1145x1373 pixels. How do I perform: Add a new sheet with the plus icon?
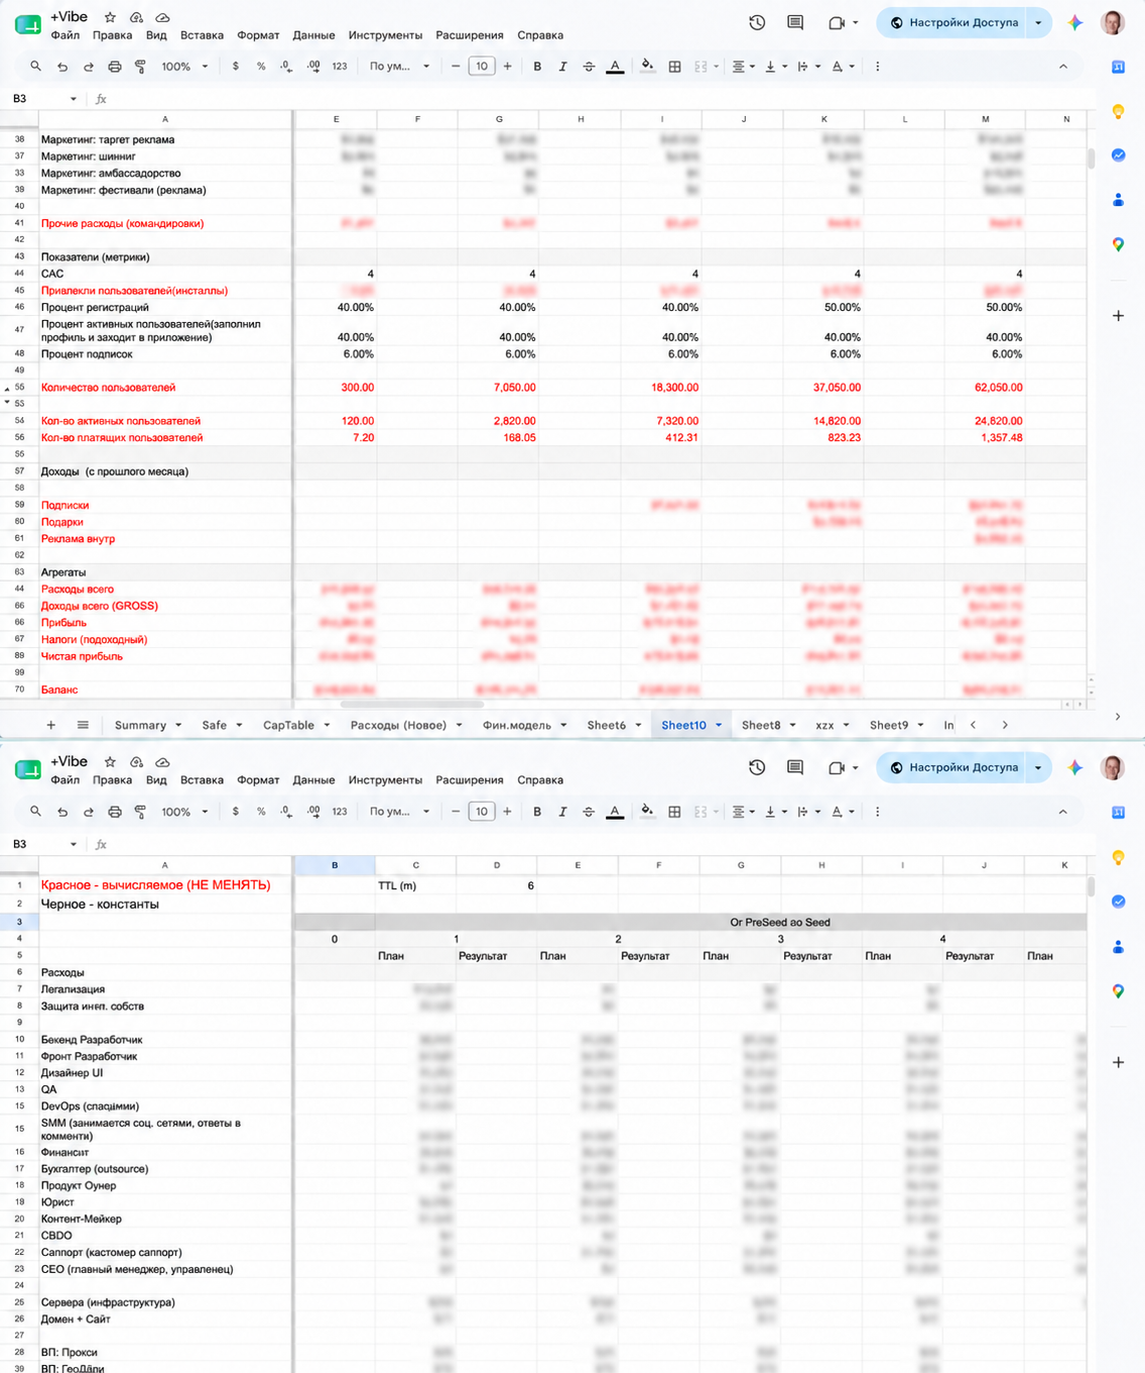coord(51,725)
